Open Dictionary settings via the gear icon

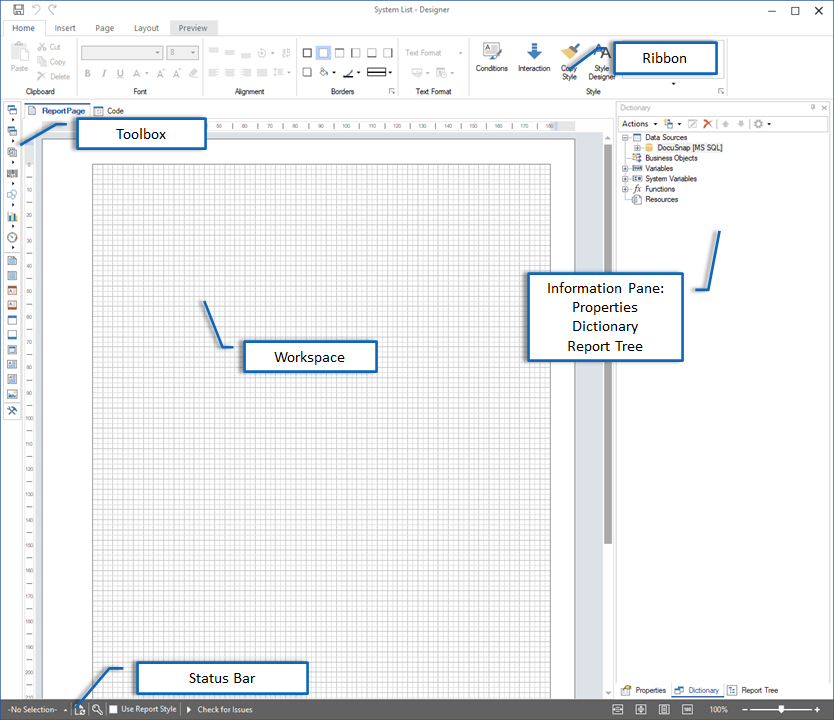(x=757, y=123)
